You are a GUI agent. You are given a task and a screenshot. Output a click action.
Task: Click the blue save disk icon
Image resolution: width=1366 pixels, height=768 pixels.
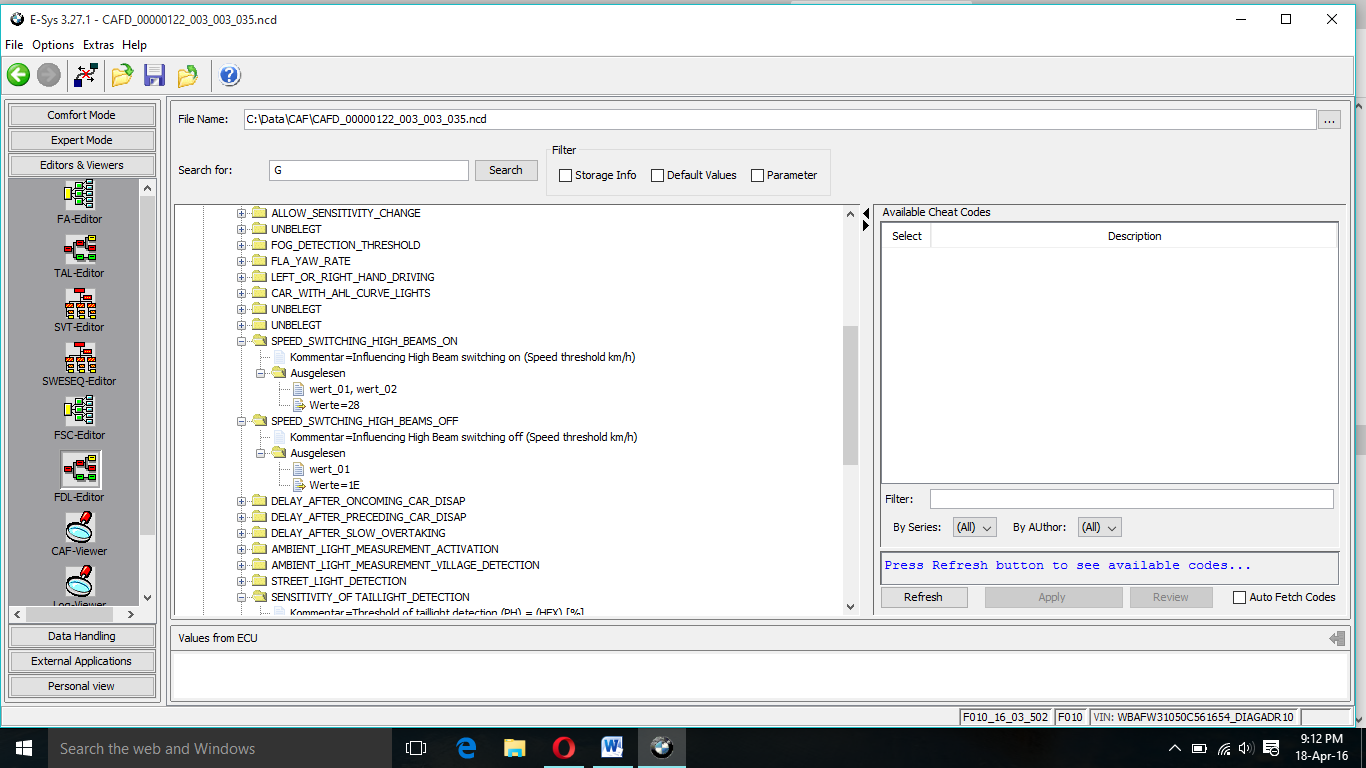click(154, 75)
